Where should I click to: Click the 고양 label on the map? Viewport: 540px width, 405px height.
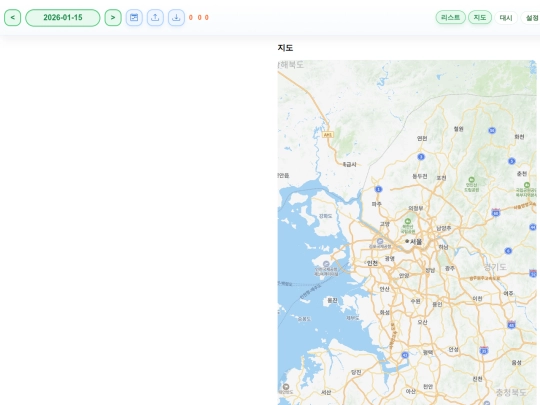[385, 224]
